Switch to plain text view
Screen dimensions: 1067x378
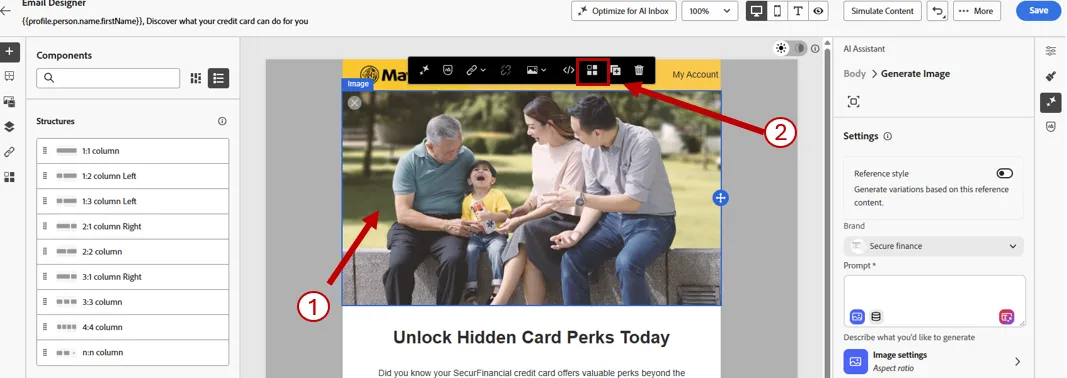[797, 11]
